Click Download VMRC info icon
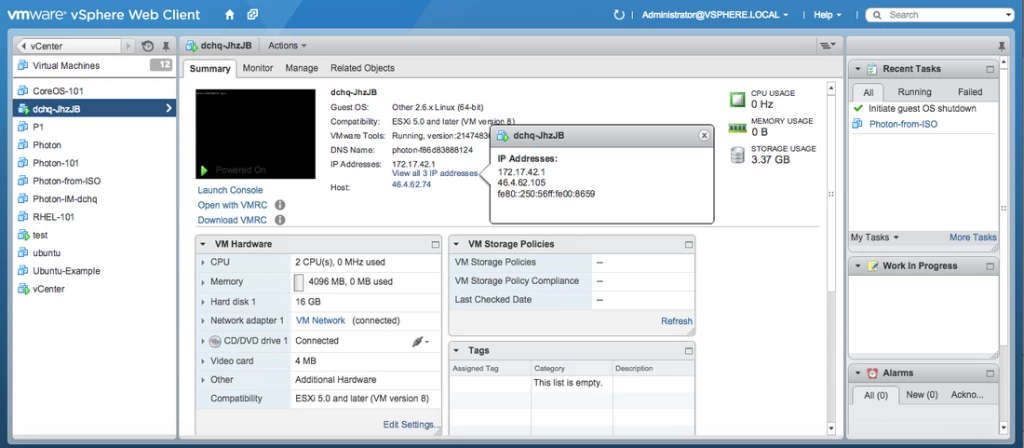The image size is (1024, 448). [280, 220]
